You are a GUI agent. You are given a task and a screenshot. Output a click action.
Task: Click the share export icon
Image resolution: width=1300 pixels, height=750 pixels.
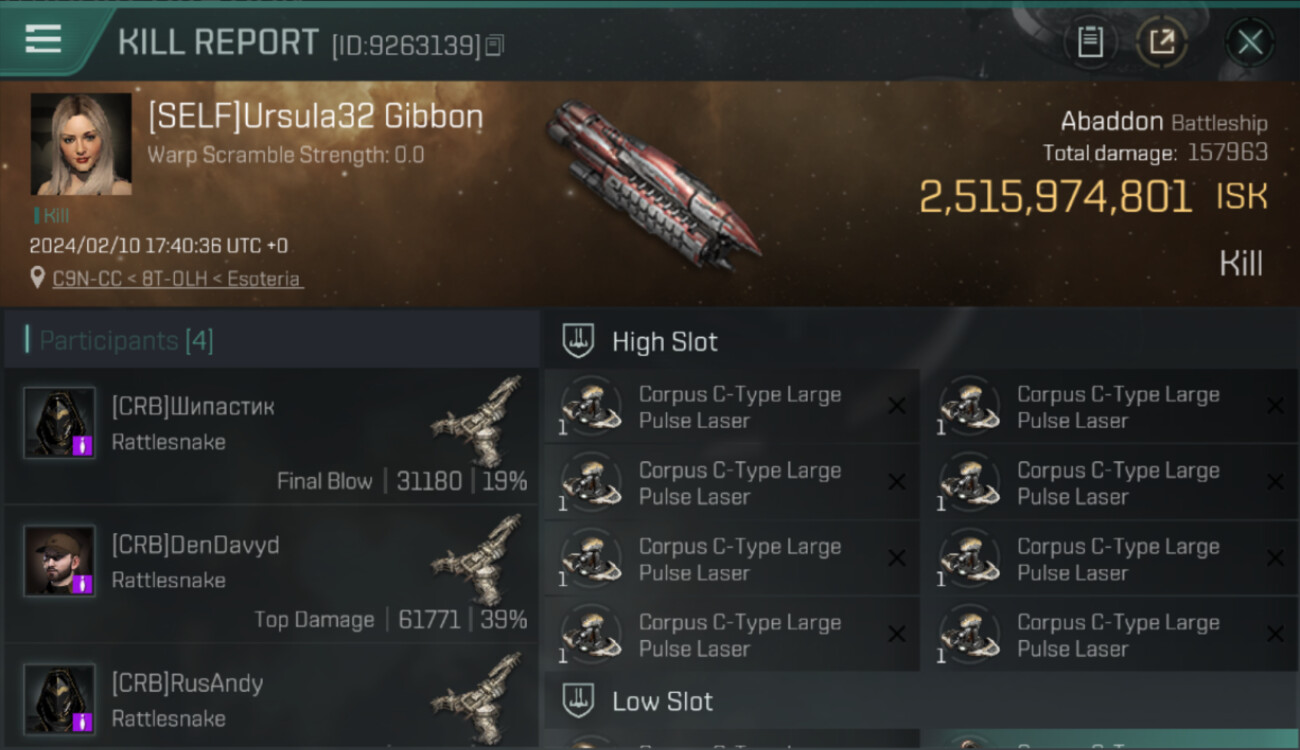point(1162,42)
